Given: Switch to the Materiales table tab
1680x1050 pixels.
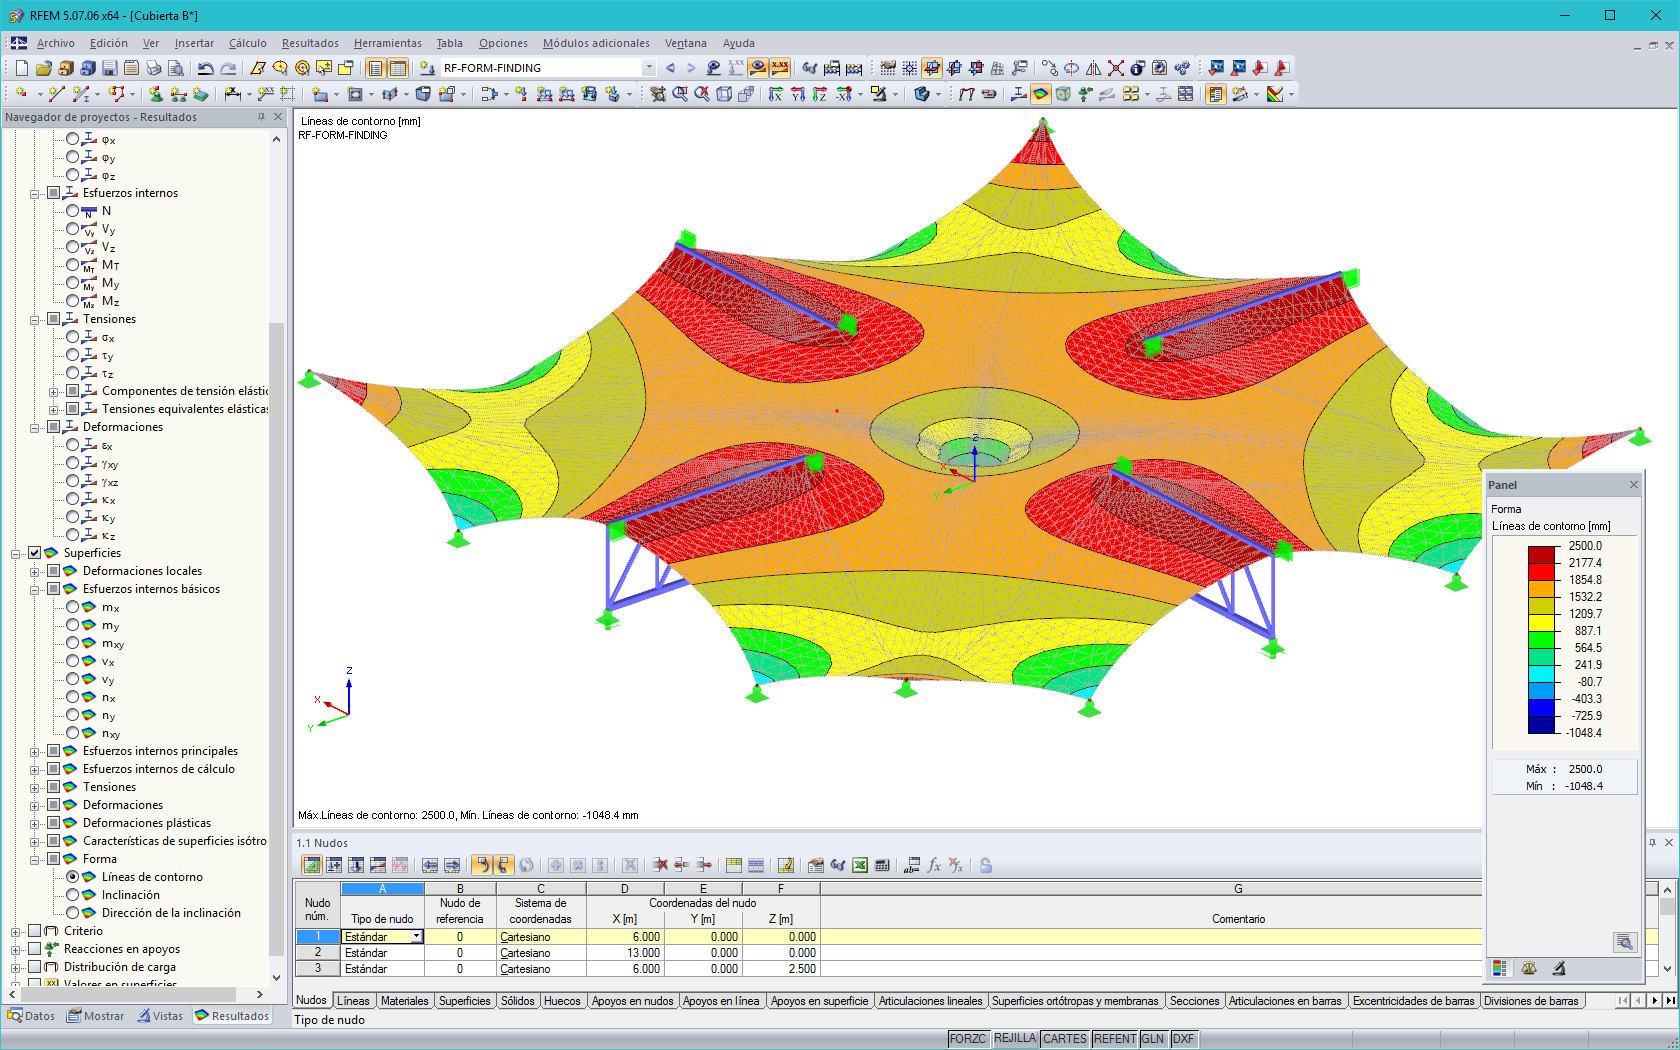Looking at the screenshot, I should 404,1001.
